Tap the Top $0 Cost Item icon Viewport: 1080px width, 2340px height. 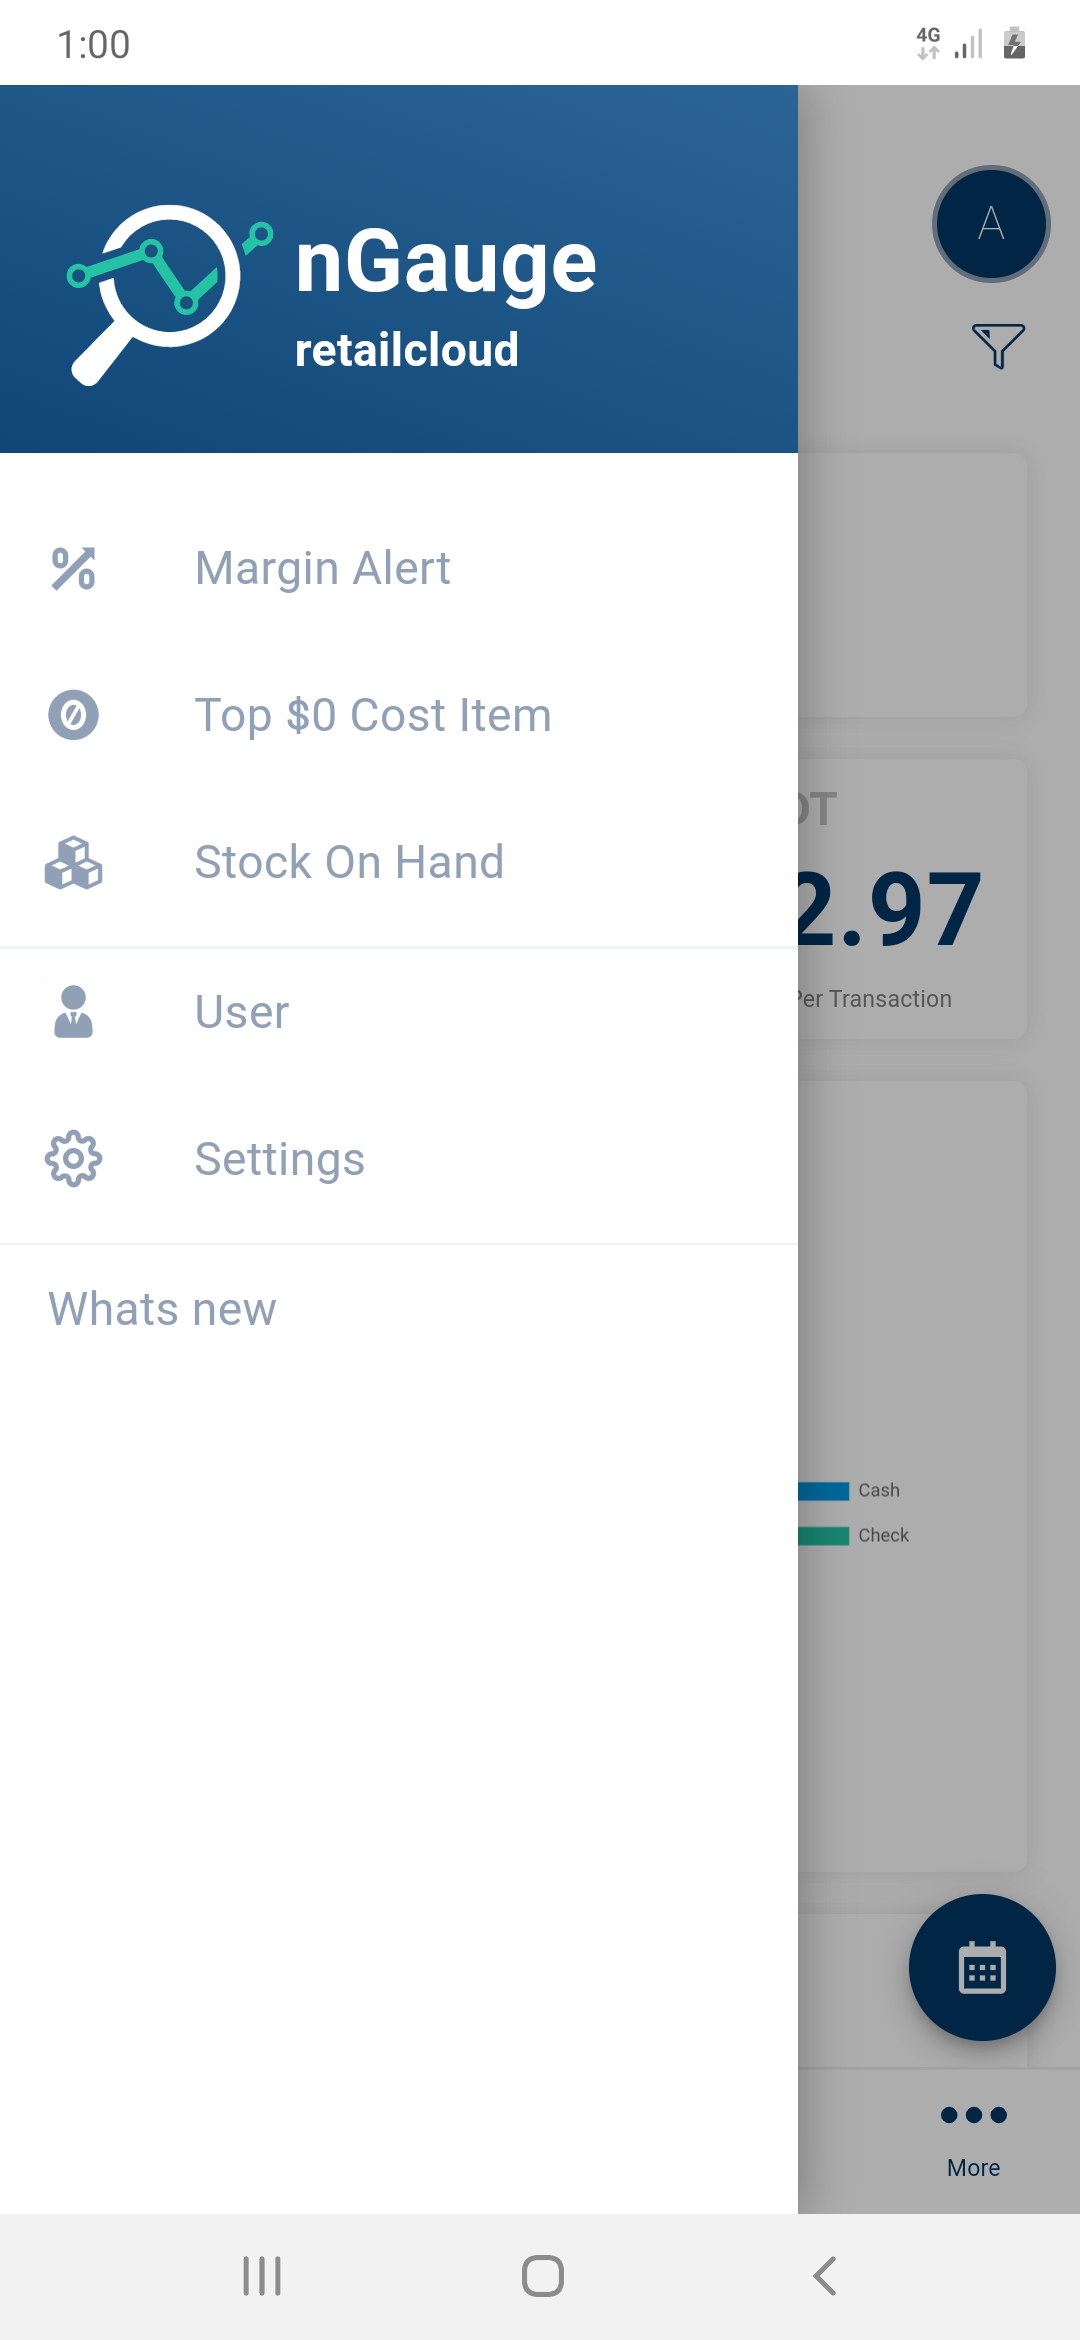(x=73, y=715)
